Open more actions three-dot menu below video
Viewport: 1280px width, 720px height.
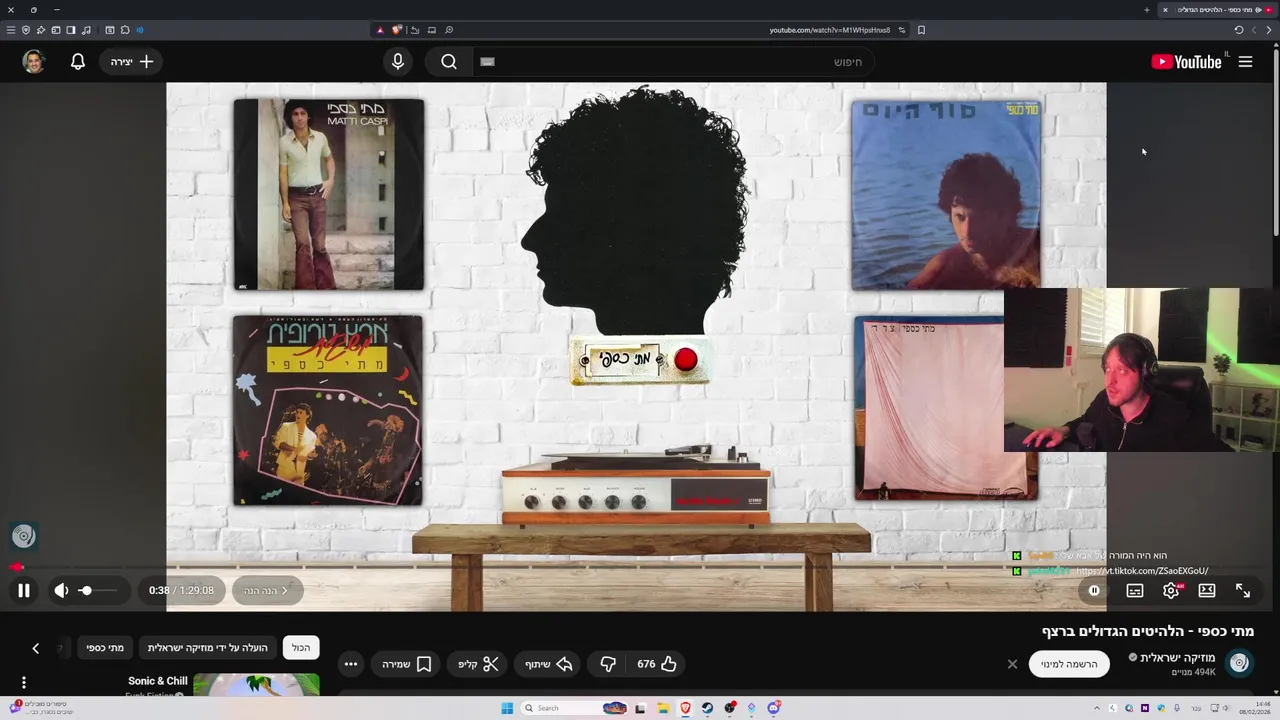coord(350,664)
